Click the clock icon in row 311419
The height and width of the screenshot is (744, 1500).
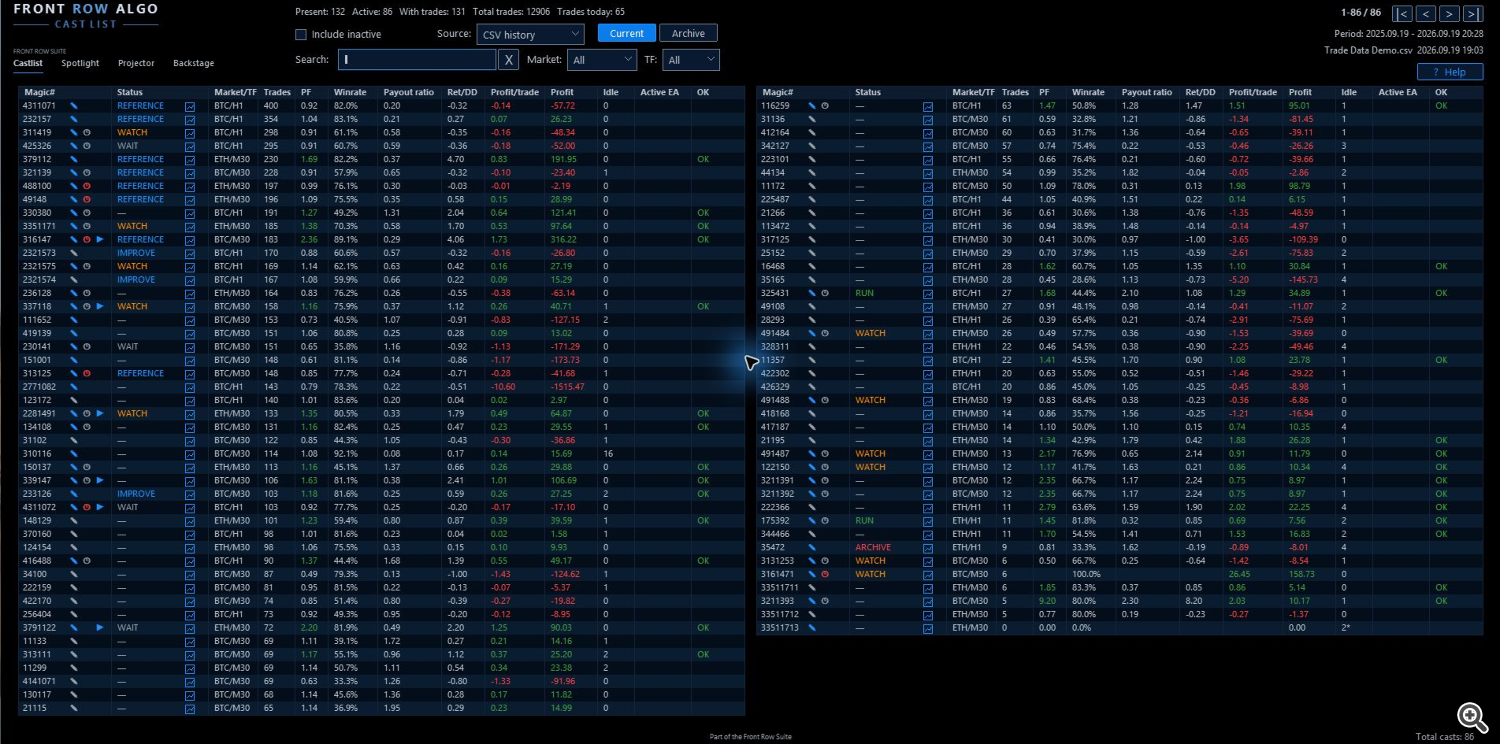[87, 132]
